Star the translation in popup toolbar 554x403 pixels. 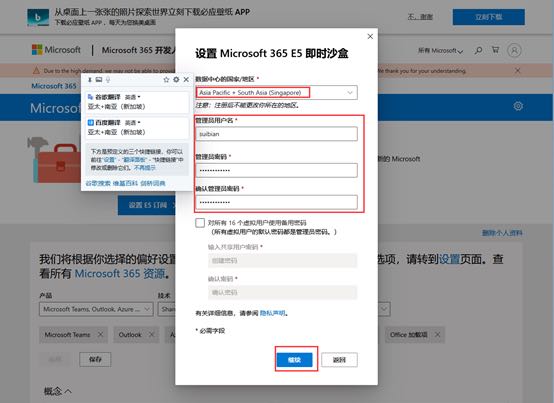166,80
